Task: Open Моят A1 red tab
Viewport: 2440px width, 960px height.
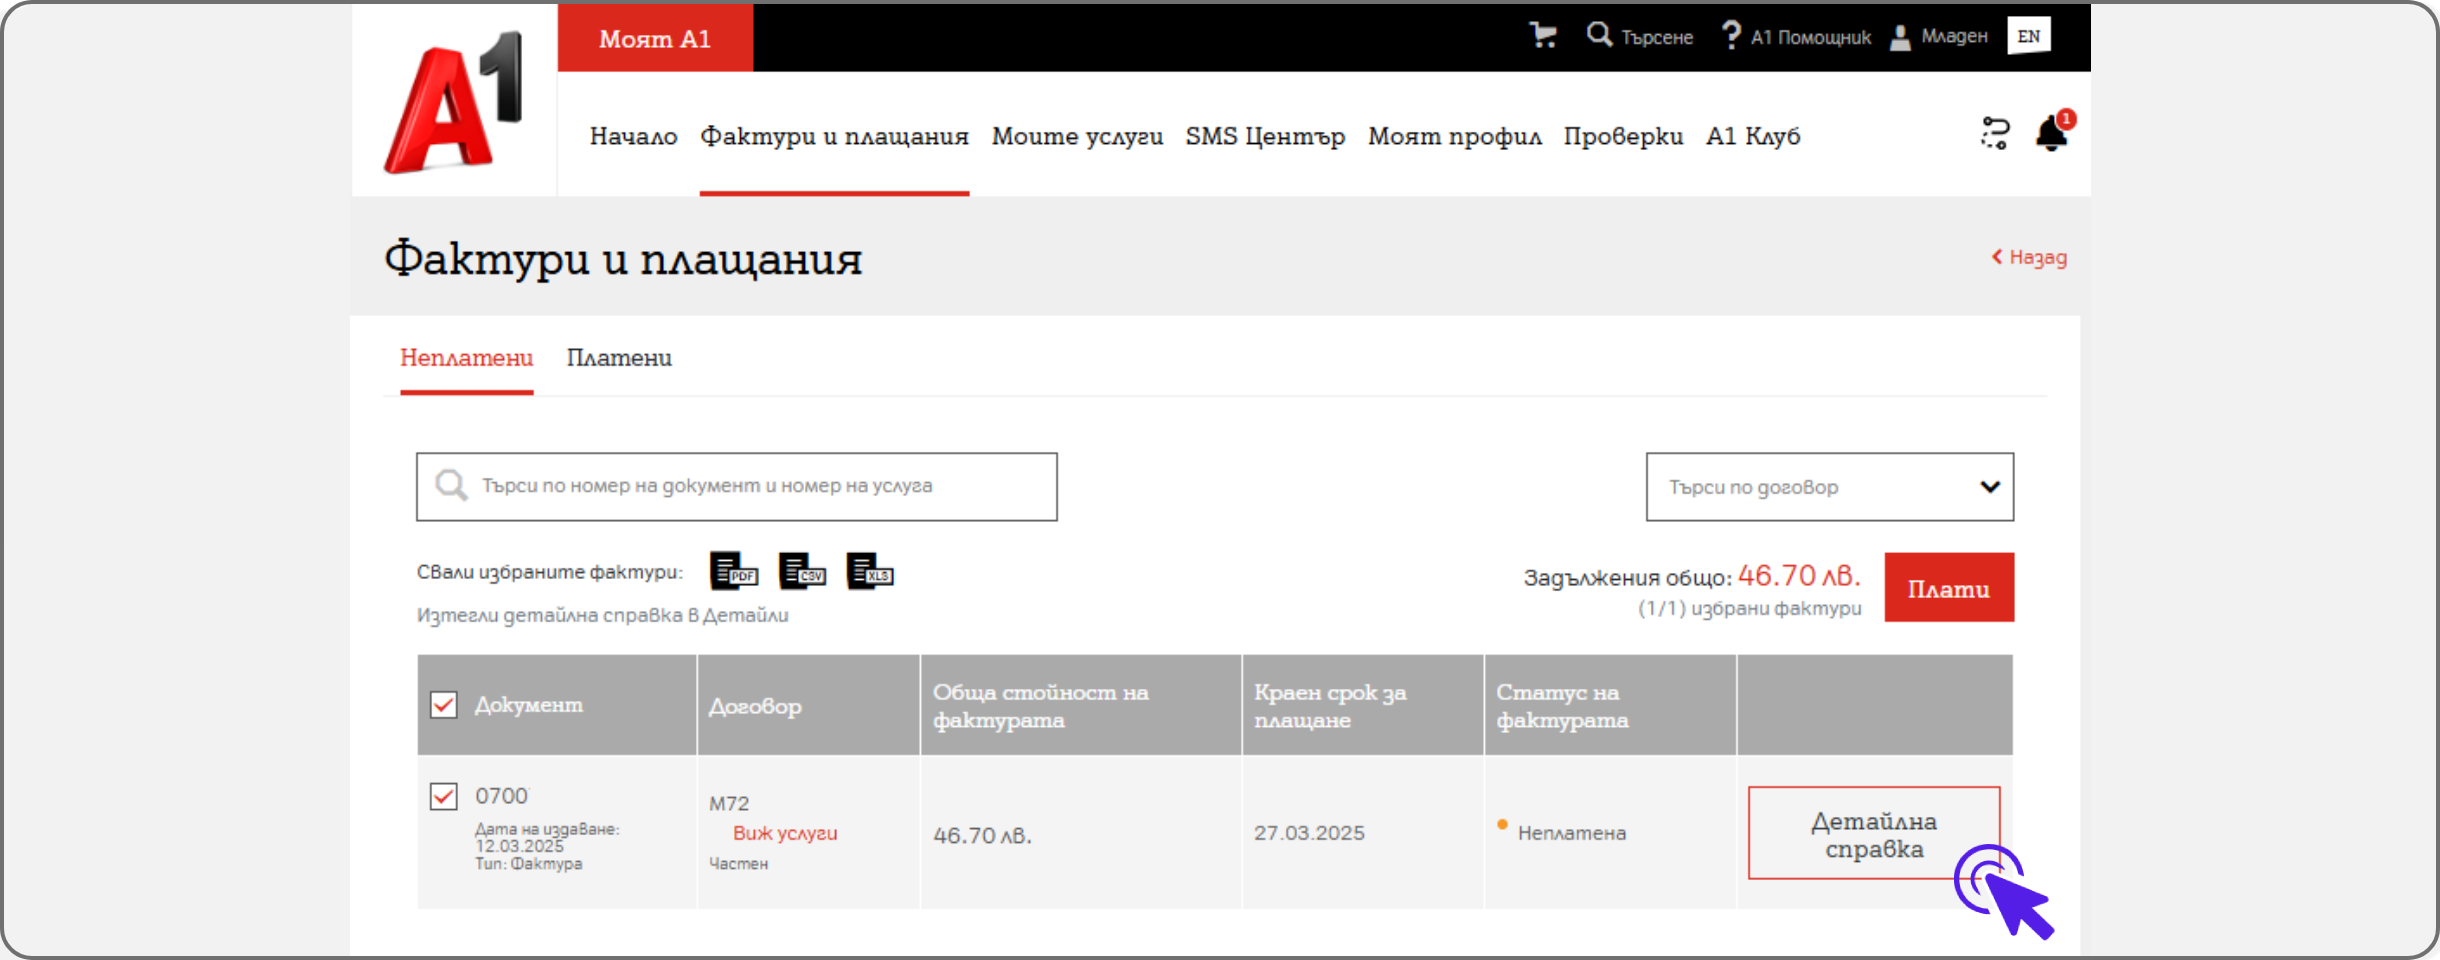Action: [655, 38]
